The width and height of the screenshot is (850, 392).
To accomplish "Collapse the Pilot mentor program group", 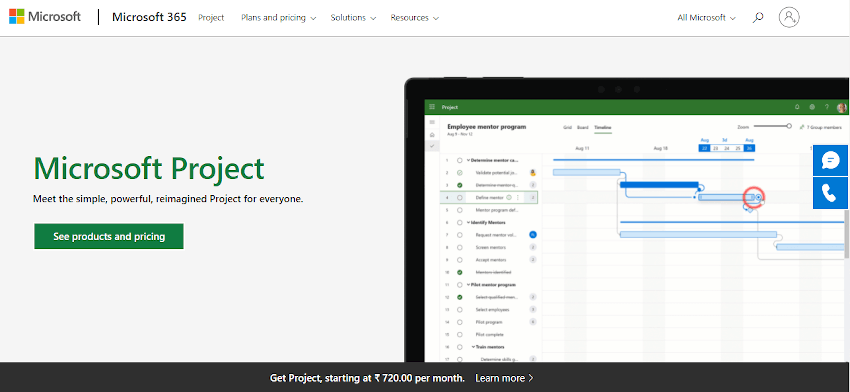I will point(468,285).
